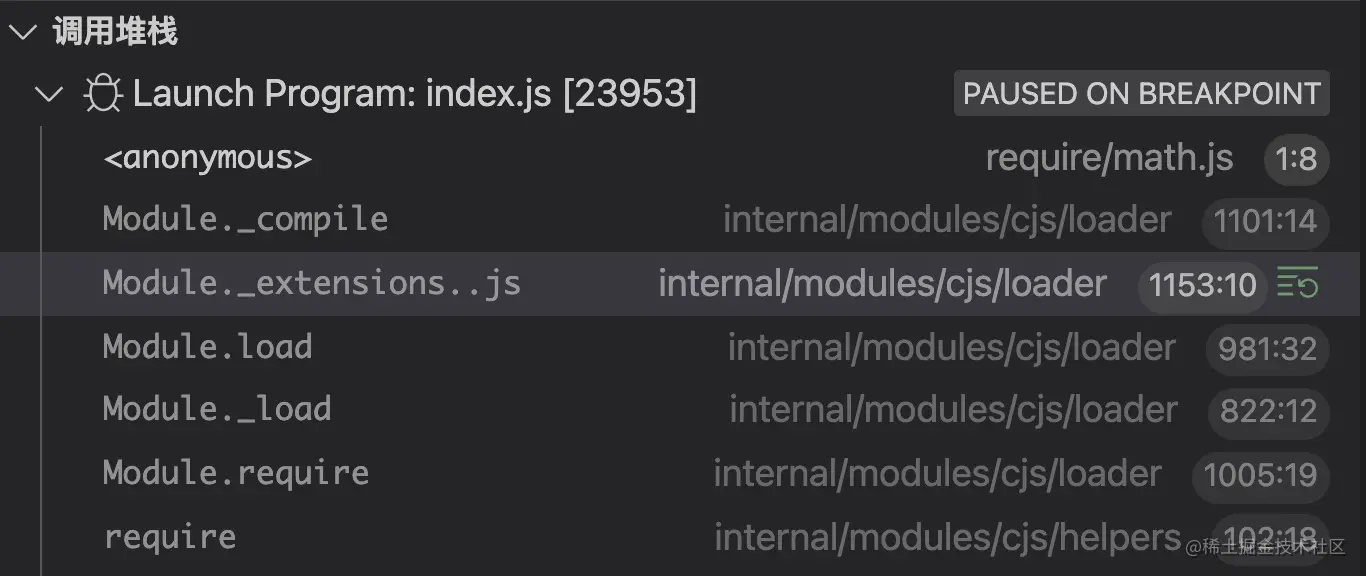The width and height of the screenshot is (1366, 576).
Task: Click the 822:12 line position badge
Action: coord(1268,411)
